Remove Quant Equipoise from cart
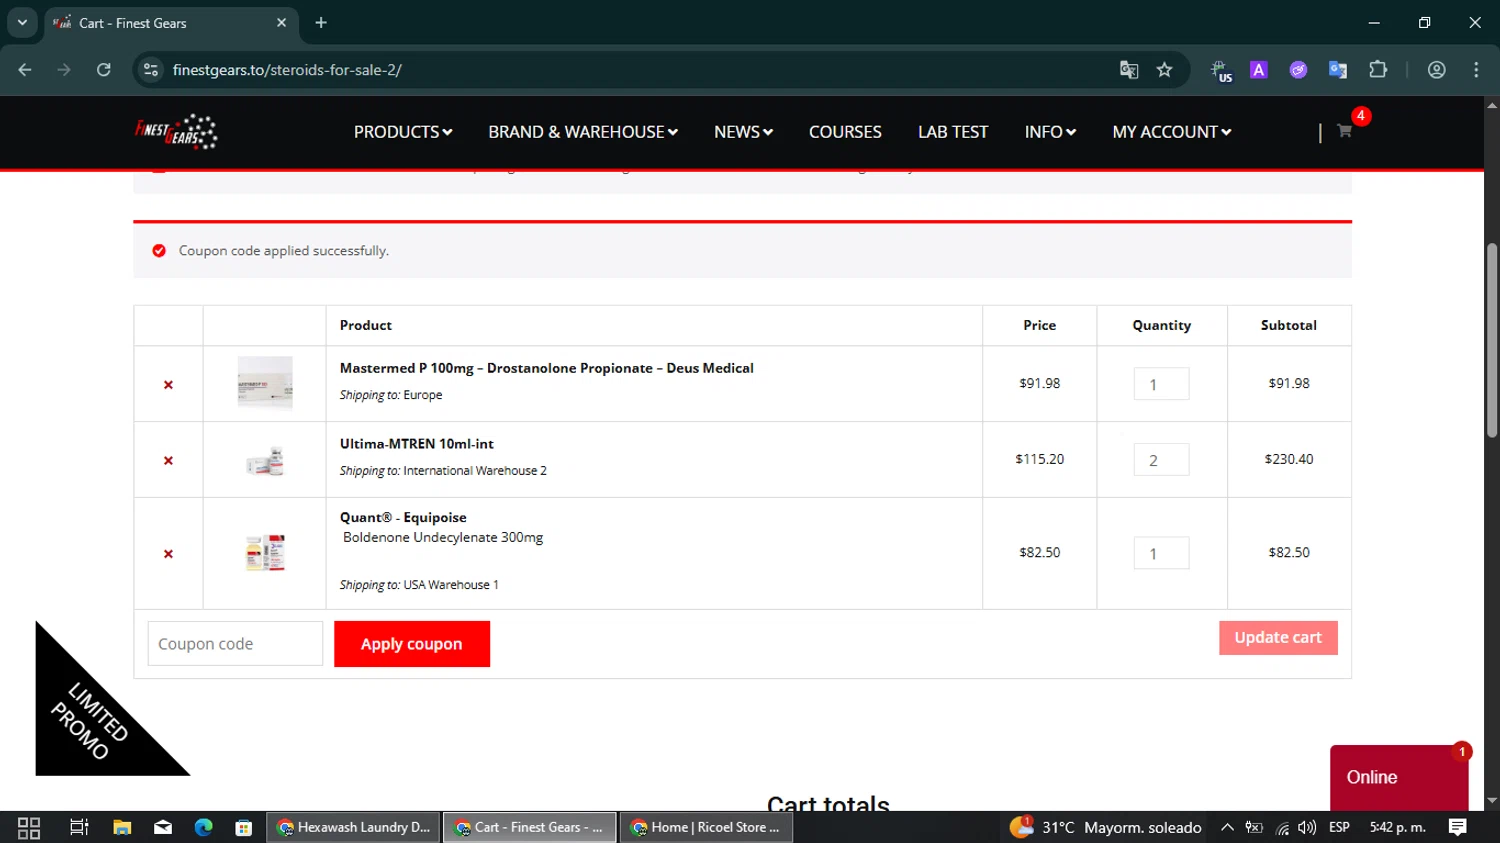The height and width of the screenshot is (843, 1500). point(168,554)
